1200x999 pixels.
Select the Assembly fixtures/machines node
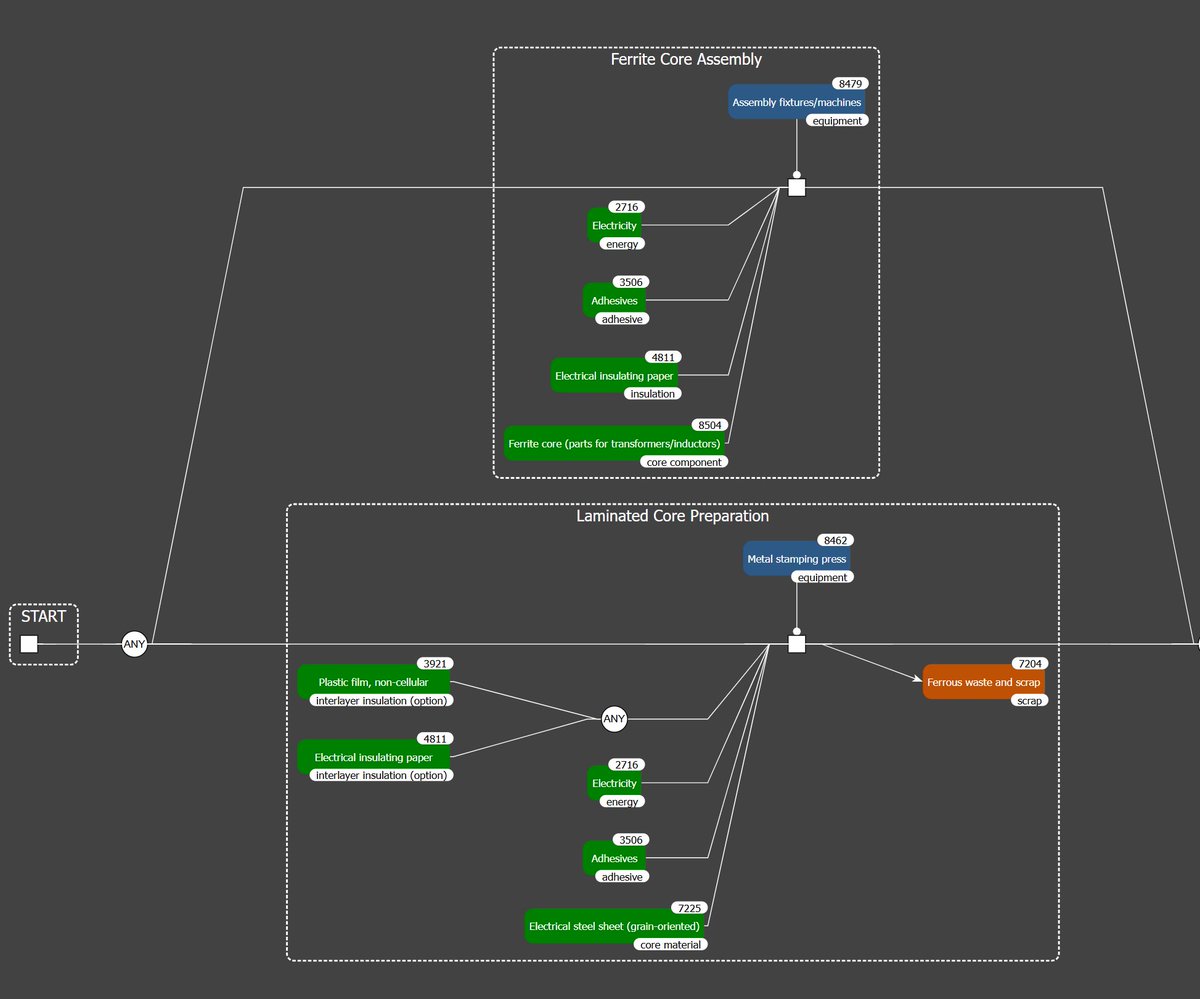[796, 102]
